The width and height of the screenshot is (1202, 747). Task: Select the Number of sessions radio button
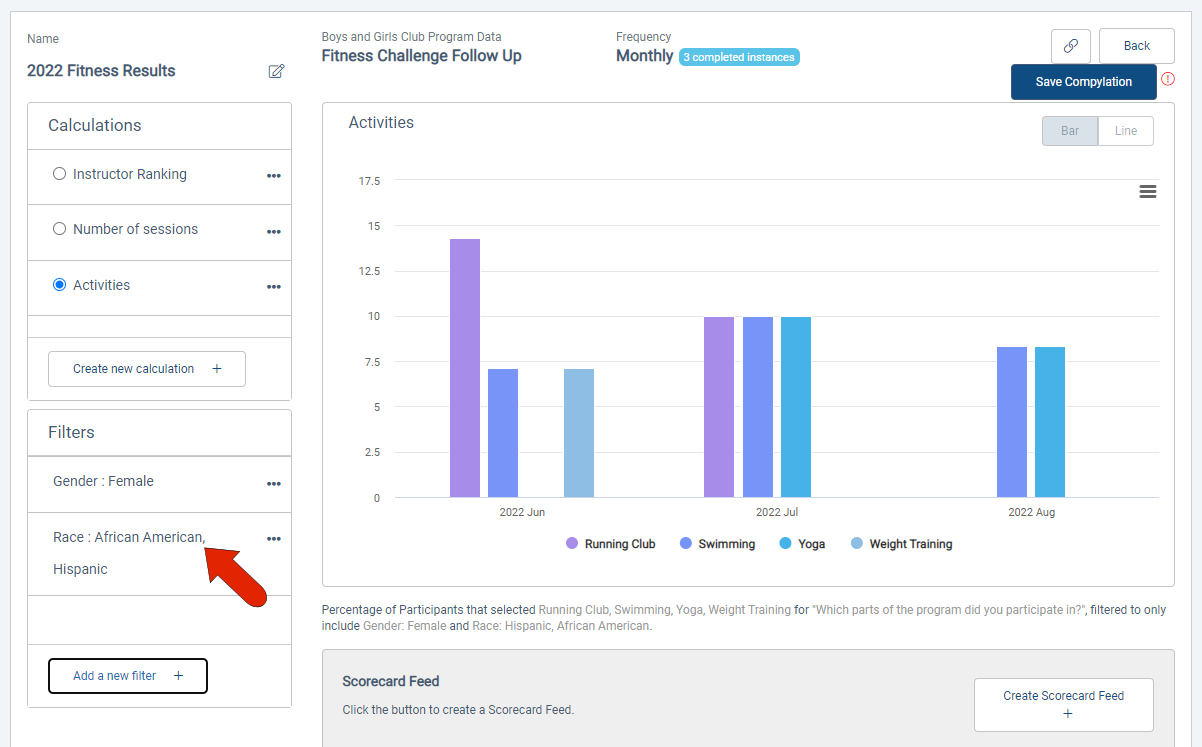point(59,229)
